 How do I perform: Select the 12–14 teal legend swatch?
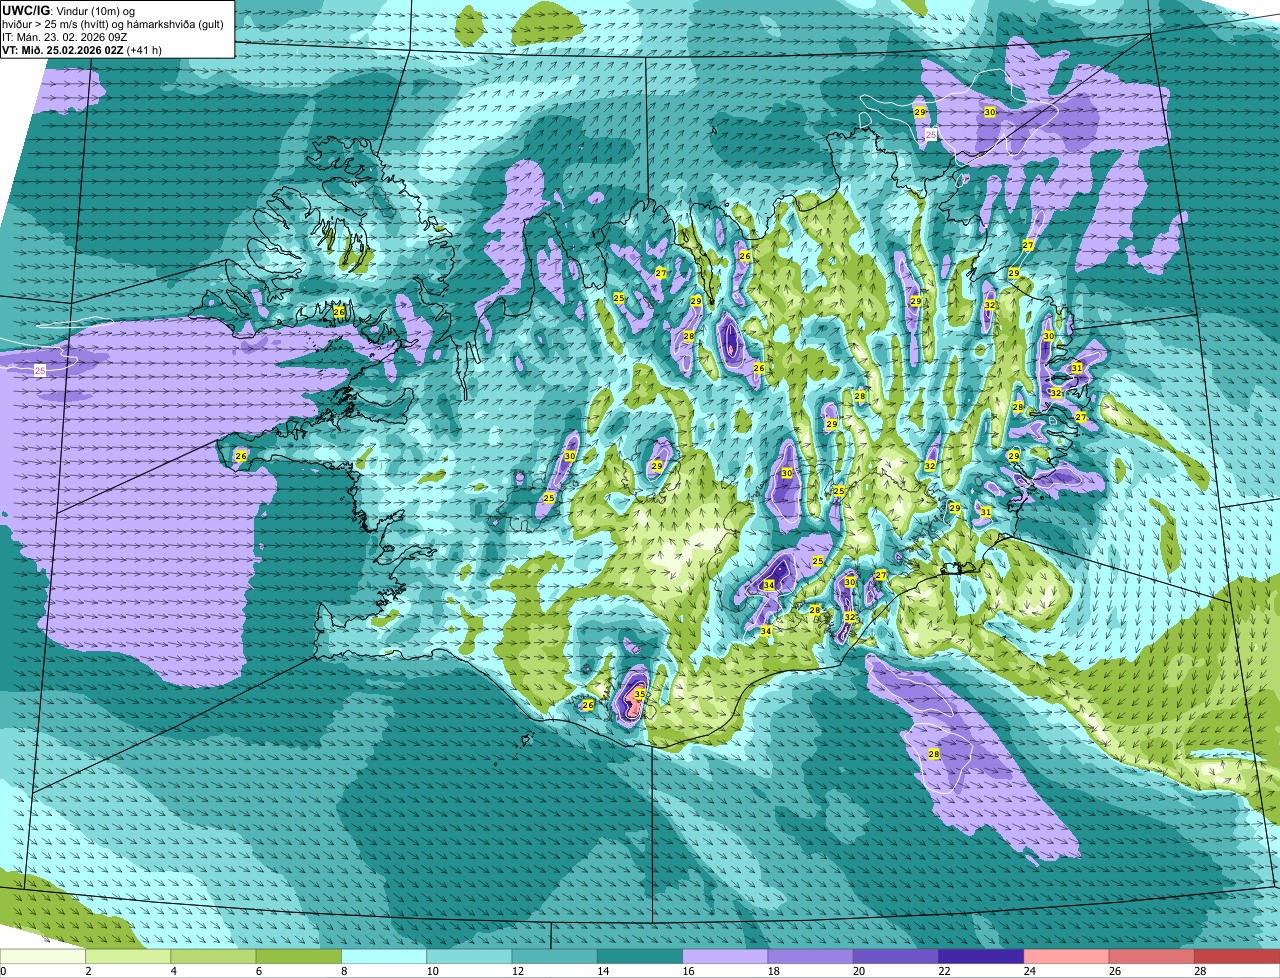(555, 957)
